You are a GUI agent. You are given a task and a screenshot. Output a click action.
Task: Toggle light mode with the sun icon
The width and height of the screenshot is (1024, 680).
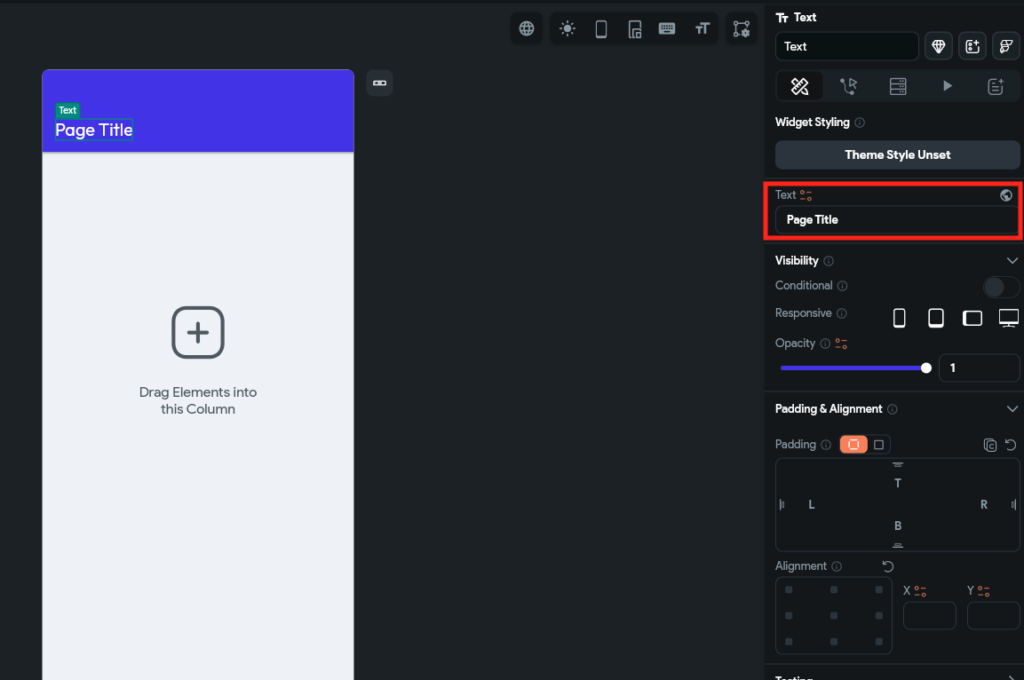567,29
